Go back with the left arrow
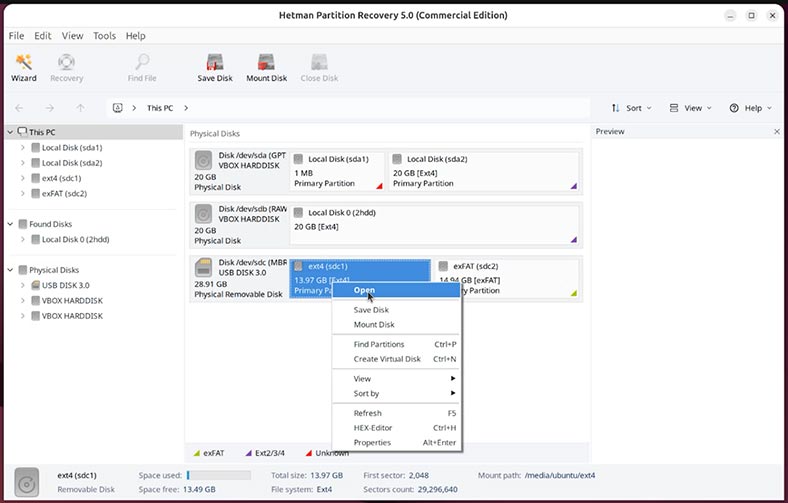This screenshot has width=788, height=503. (19, 108)
